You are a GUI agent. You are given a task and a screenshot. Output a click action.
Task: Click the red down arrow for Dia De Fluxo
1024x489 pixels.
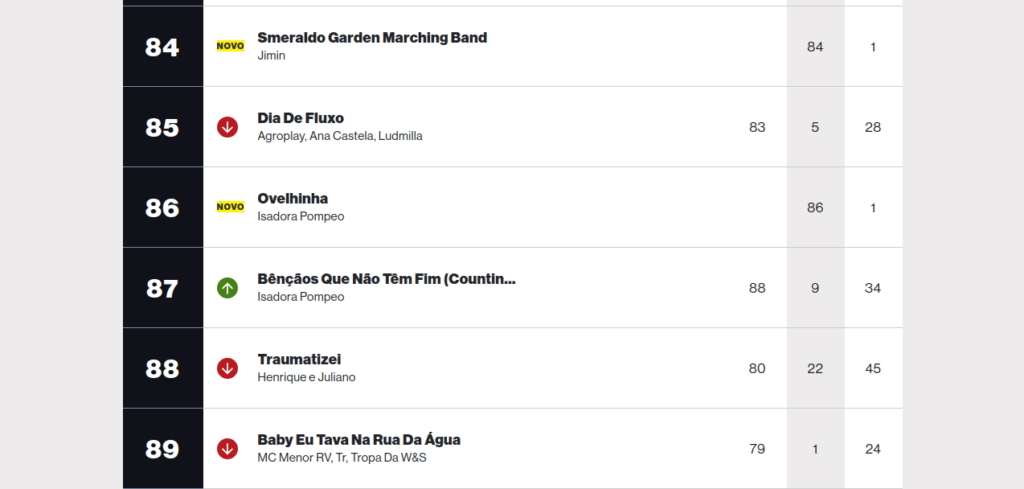point(227,127)
